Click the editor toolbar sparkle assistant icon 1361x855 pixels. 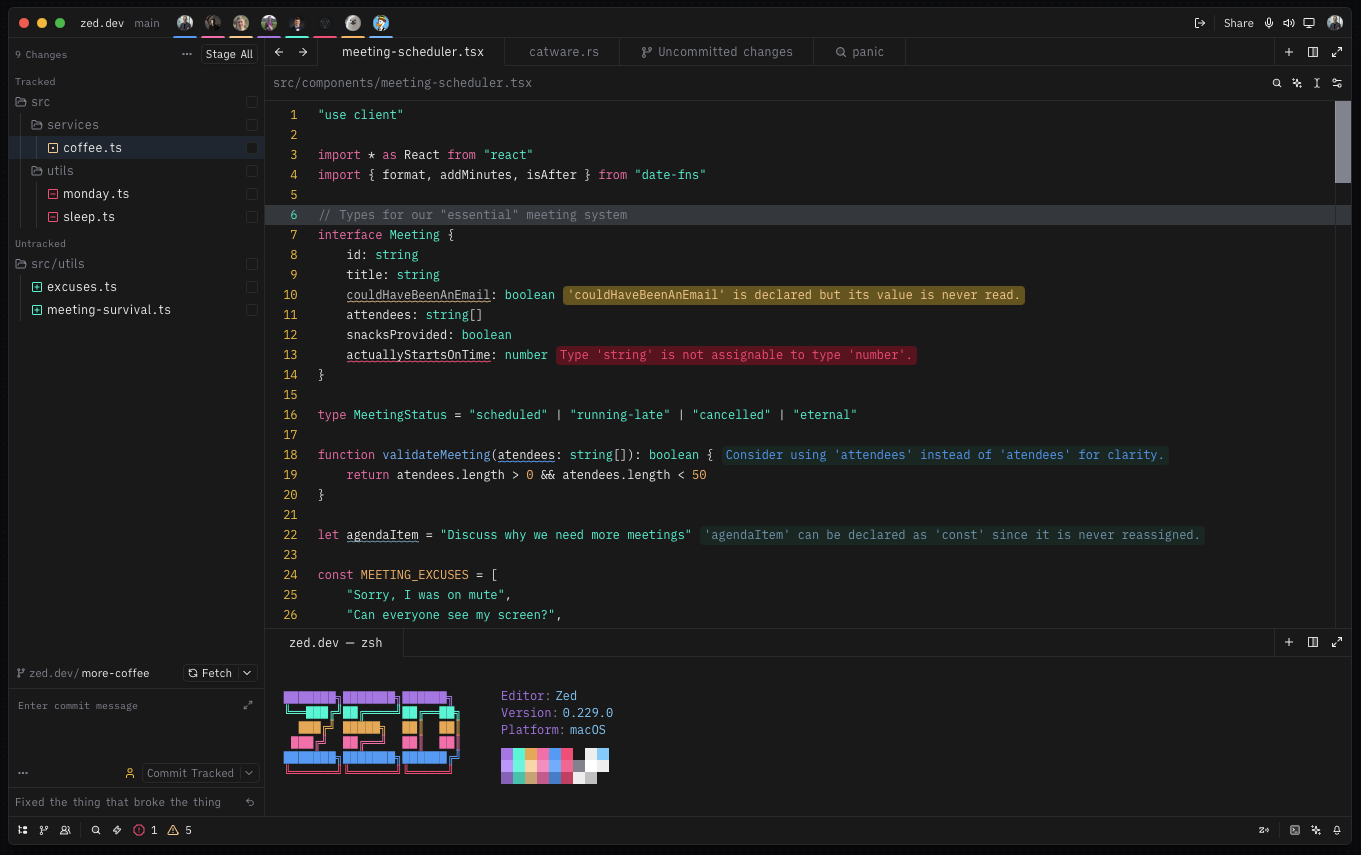(x=1297, y=84)
